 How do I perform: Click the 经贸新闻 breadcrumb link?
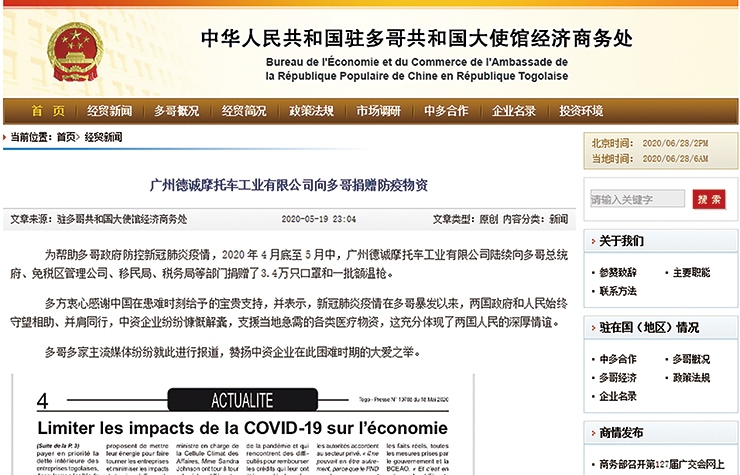[x=103, y=137]
